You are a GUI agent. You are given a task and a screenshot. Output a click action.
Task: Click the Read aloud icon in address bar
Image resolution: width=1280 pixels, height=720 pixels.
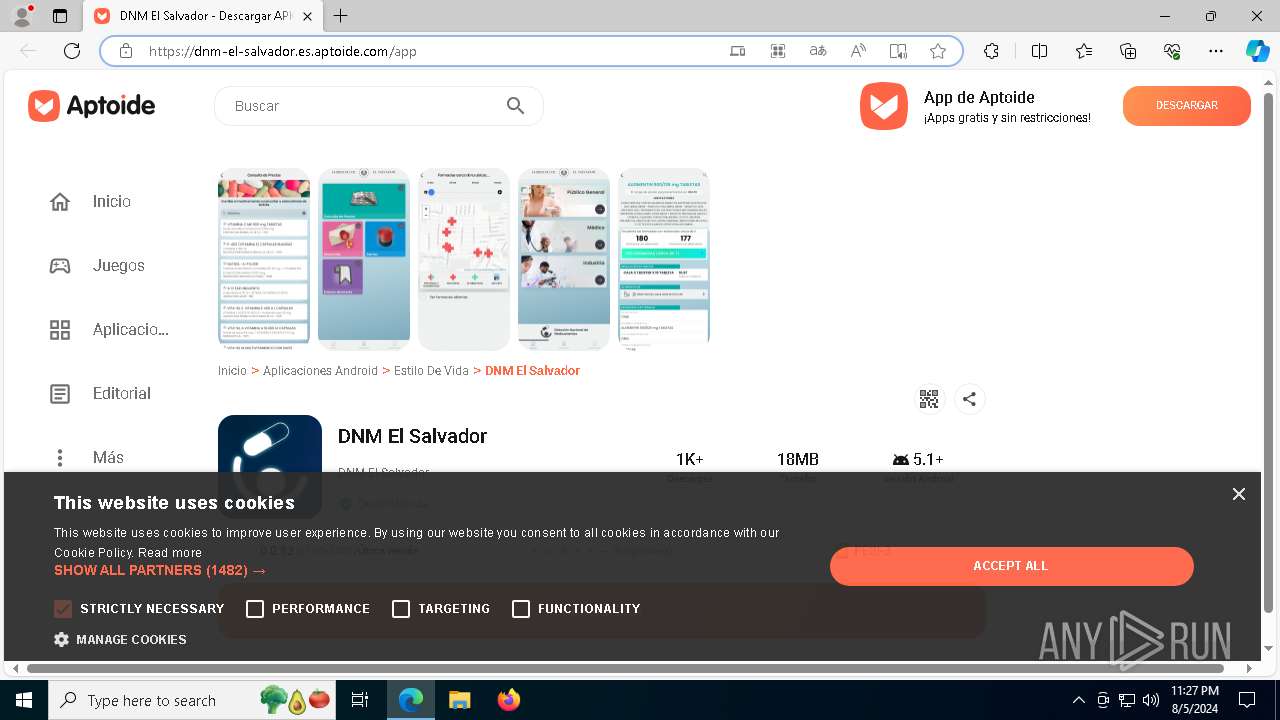[858, 51]
